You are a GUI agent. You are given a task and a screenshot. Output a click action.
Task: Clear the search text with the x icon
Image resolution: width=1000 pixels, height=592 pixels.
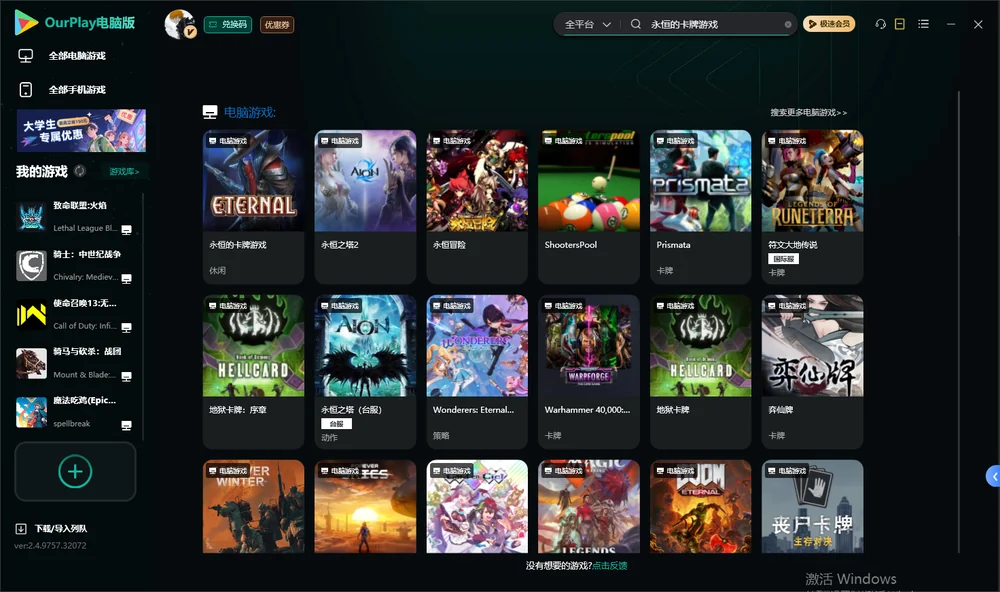[788, 24]
